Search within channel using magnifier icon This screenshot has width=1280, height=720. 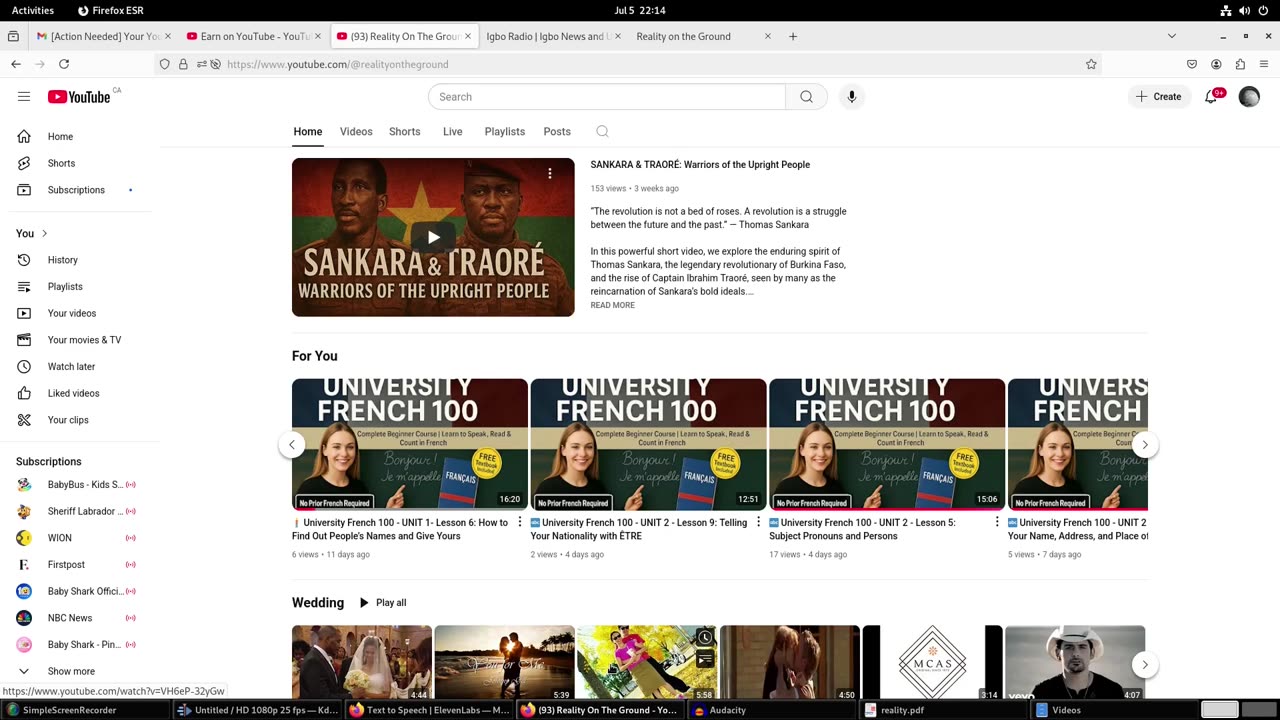pyautogui.click(x=602, y=131)
